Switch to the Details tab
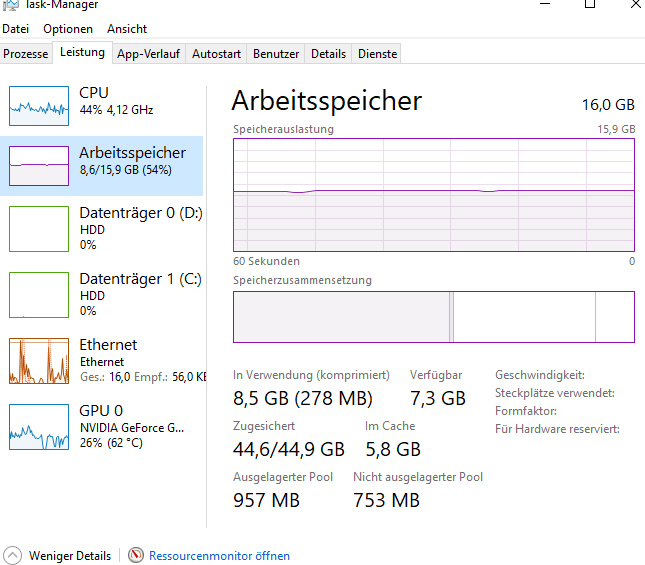Screen dimensions: 645x565 [328, 54]
